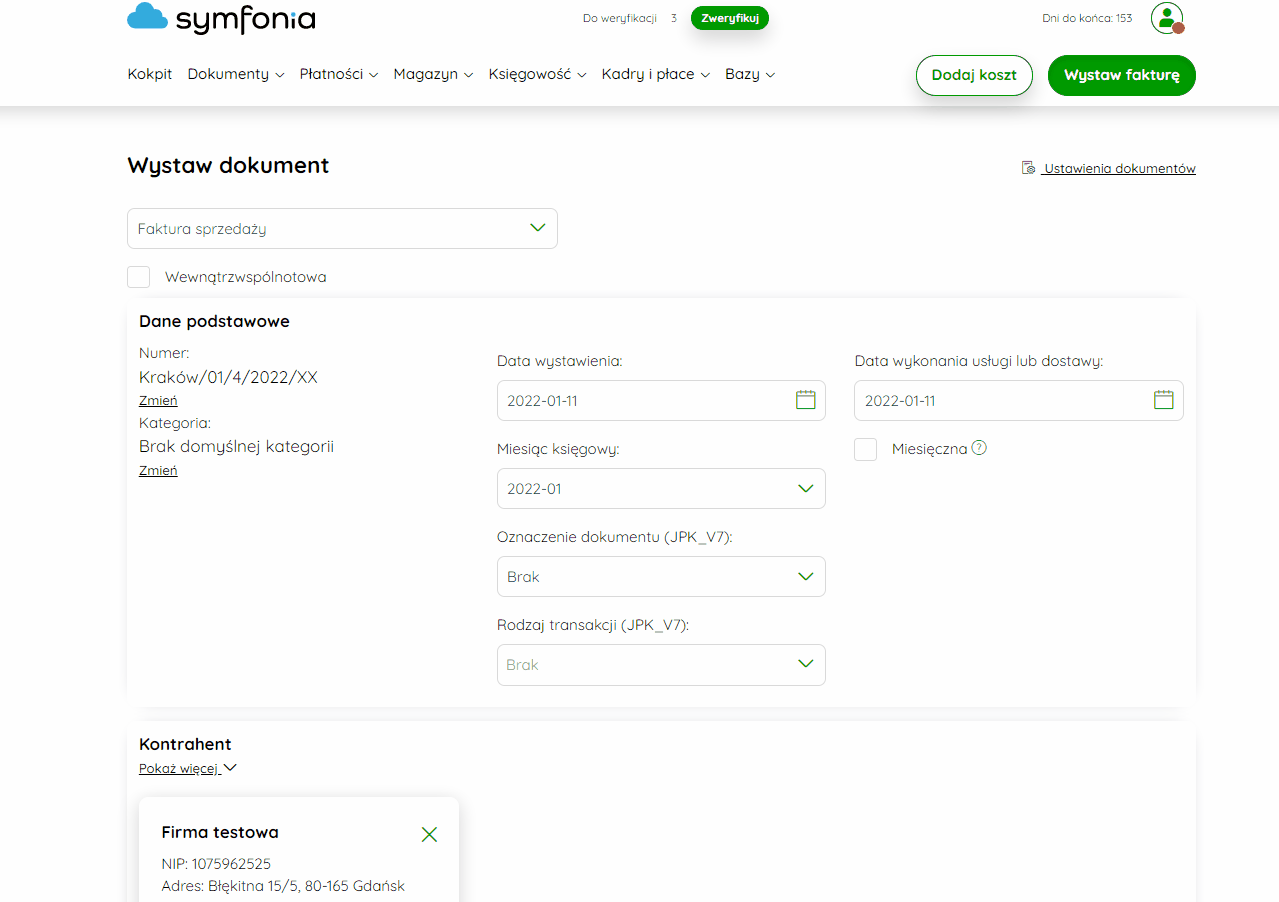Click into the Data wystawienia date field
This screenshot has height=902, width=1279.
(x=661, y=400)
